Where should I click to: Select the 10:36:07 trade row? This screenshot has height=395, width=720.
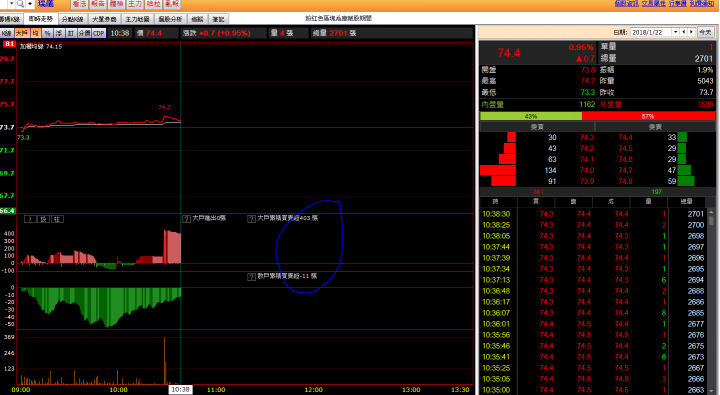point(594,313)
